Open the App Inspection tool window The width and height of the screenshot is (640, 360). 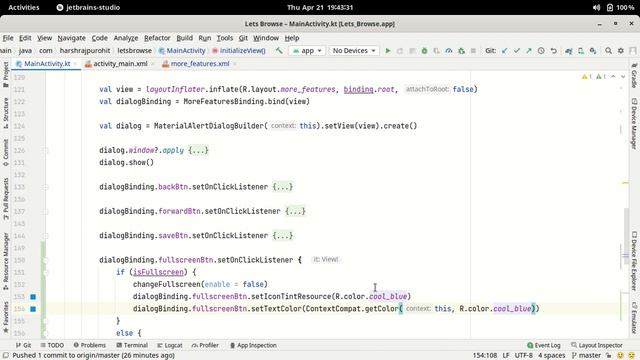click(x=253, y=345)
